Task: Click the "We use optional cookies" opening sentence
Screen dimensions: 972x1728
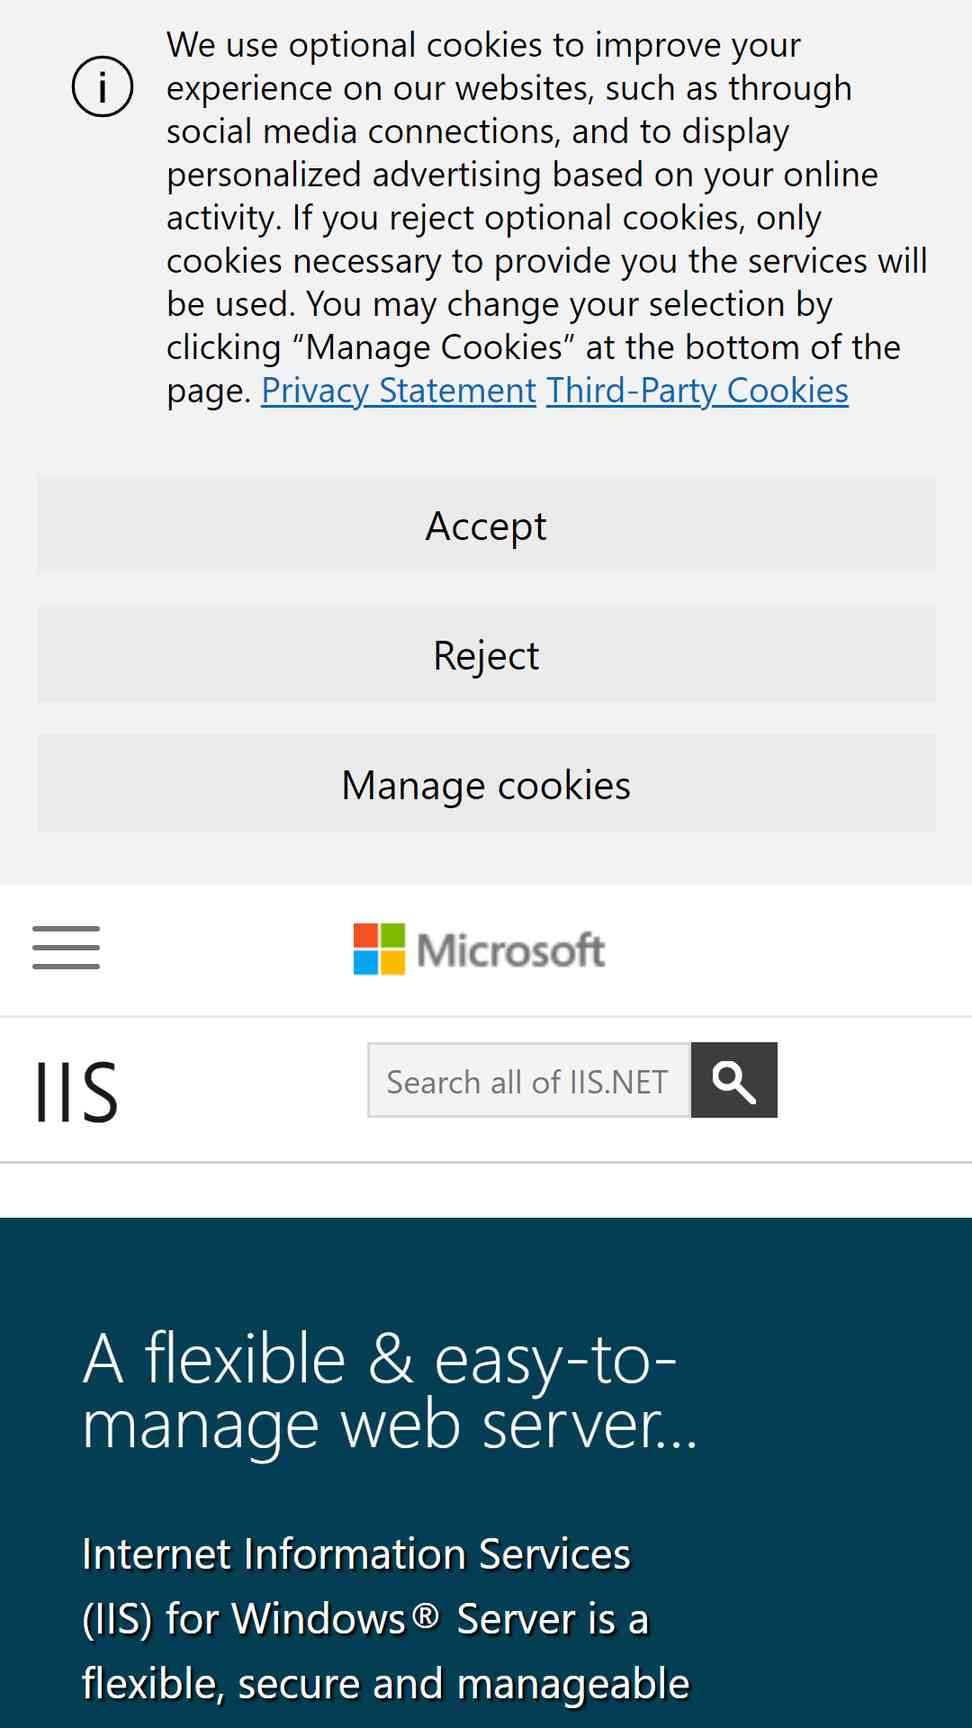Action: [x=484, y=46]
